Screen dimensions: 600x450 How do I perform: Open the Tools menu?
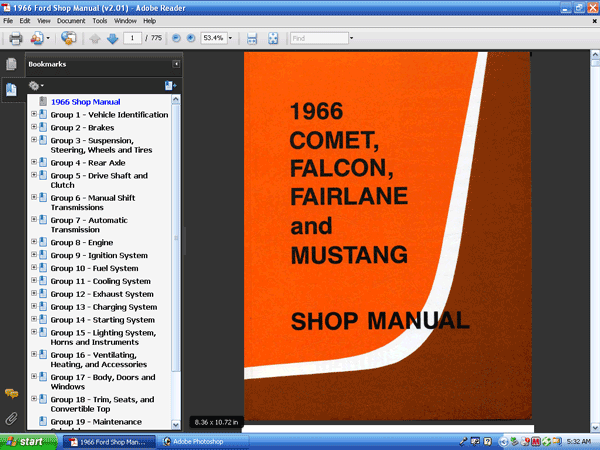(x=99, y=21)
